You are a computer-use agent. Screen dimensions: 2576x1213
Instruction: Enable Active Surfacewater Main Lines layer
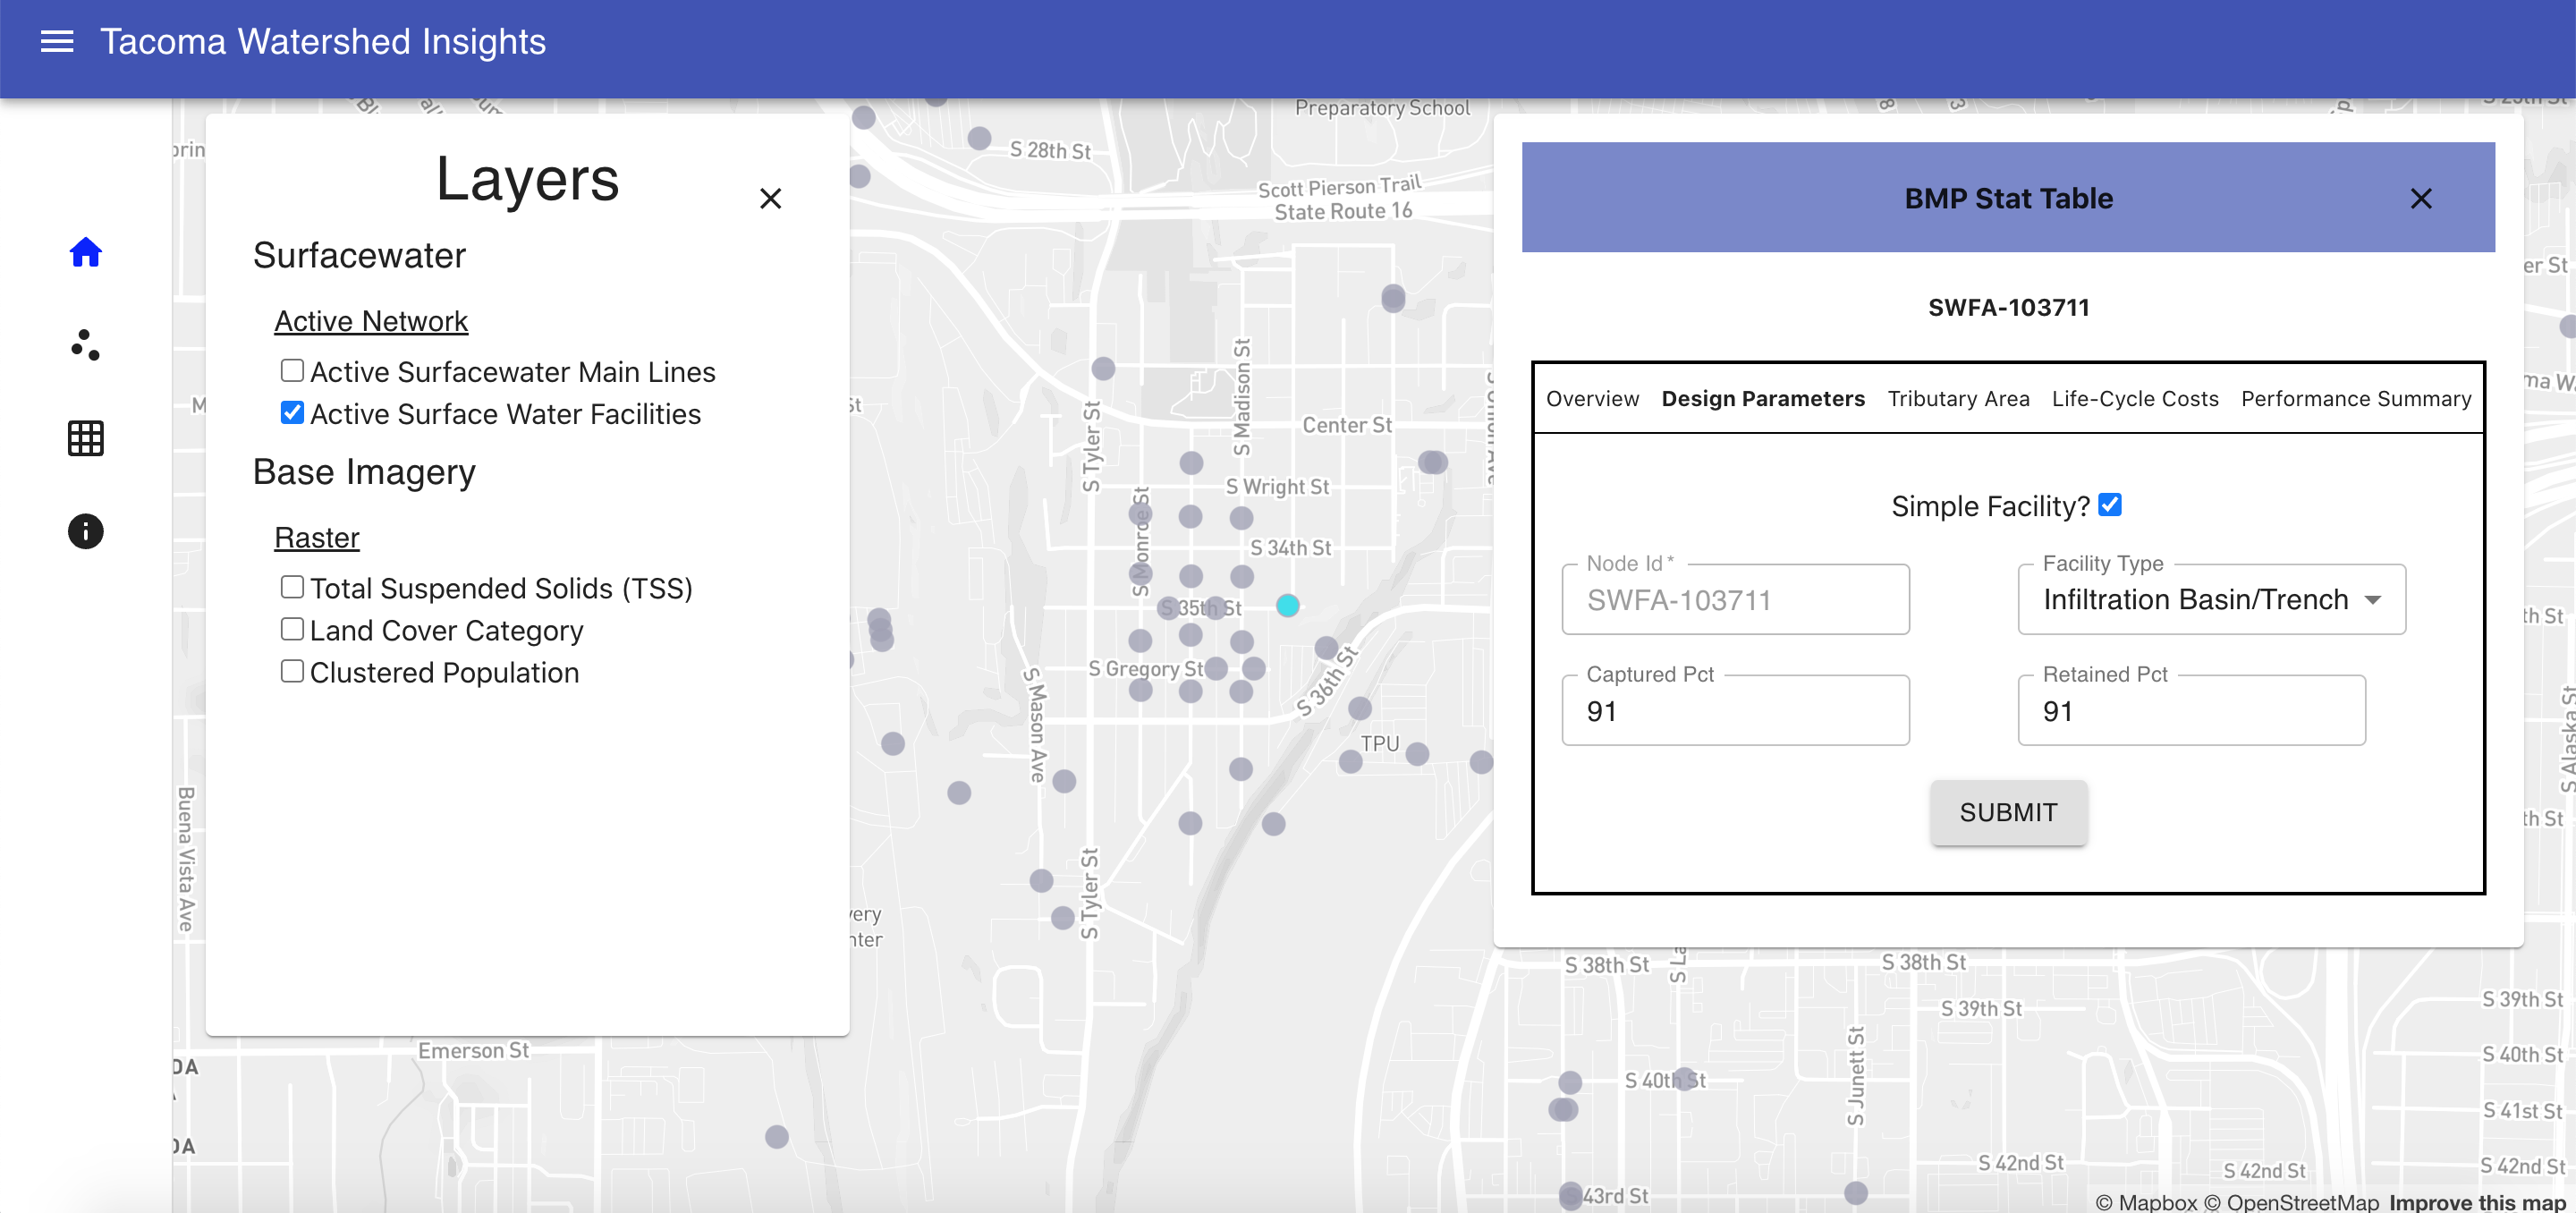[292, 371]
